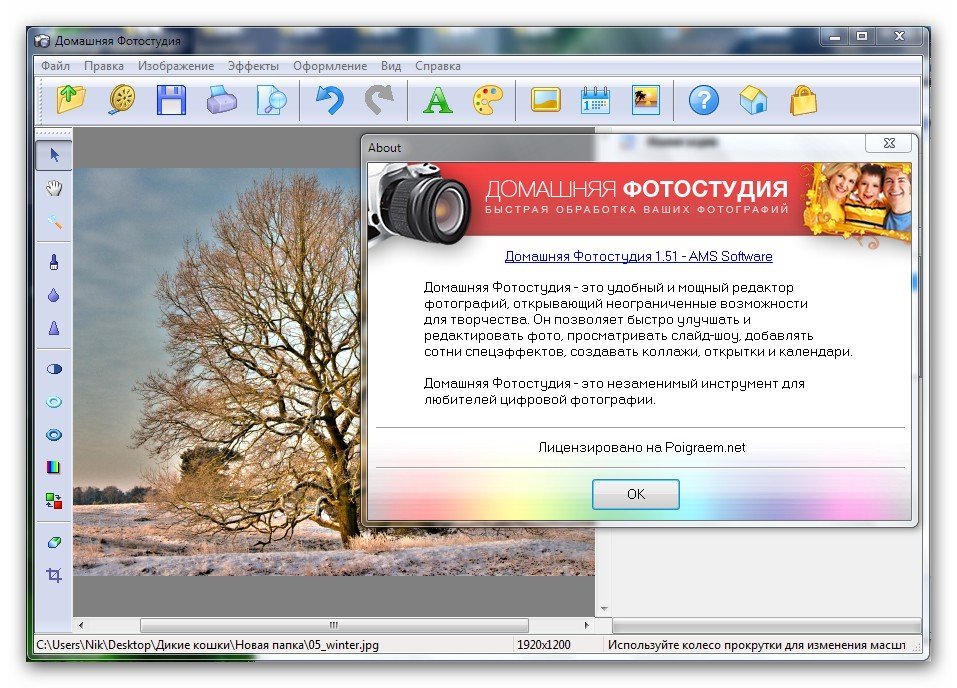The height and width of the screenshot is (688, 957).
Task: Click the printer icon in the toolbar
Action: (221, 100)
